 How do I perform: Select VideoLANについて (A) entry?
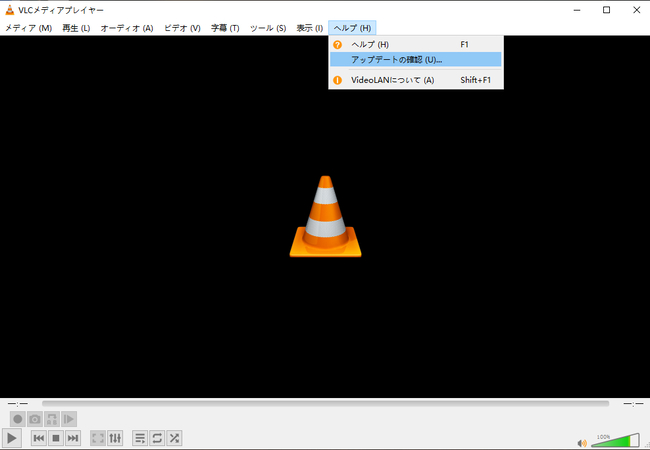(x=416, y=80)
